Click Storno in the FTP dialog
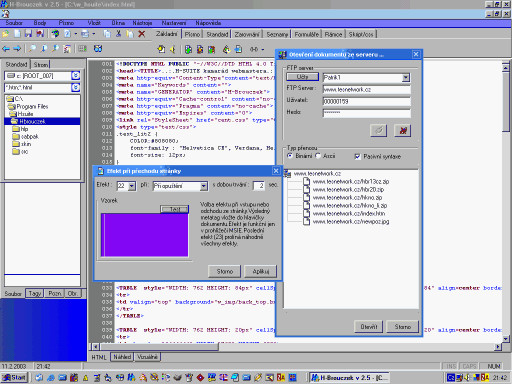The width and height of the screenshot is (512, 384). 402,327
